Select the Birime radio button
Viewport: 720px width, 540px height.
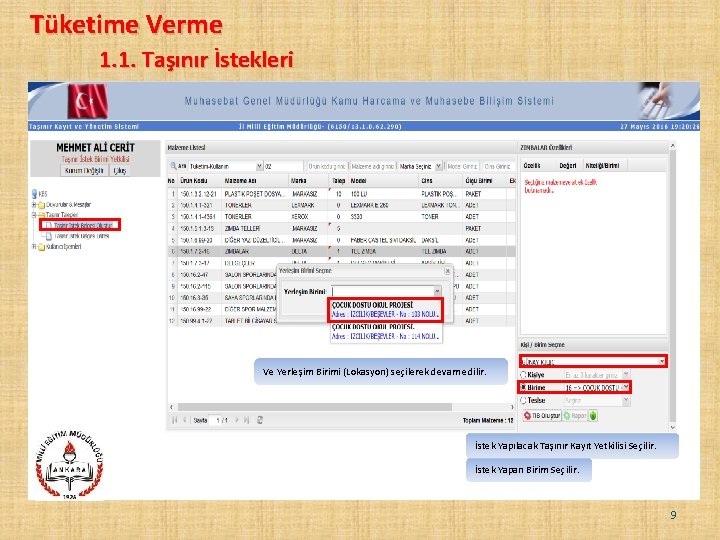[523, 388]
